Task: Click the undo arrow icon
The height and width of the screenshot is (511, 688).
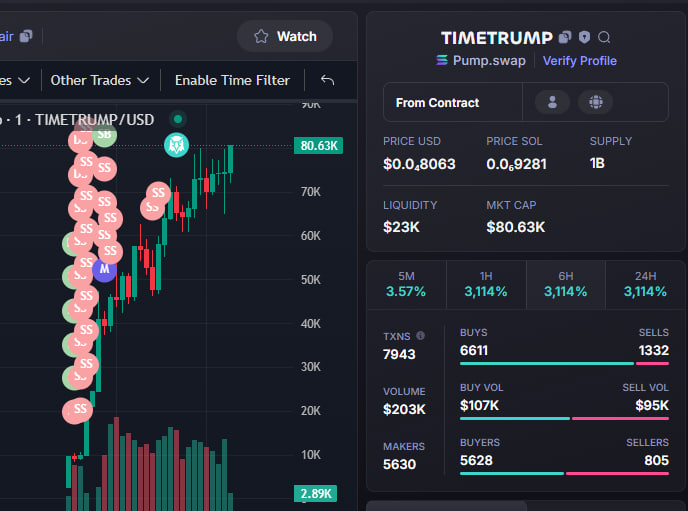Action: [x=327, y=80]
